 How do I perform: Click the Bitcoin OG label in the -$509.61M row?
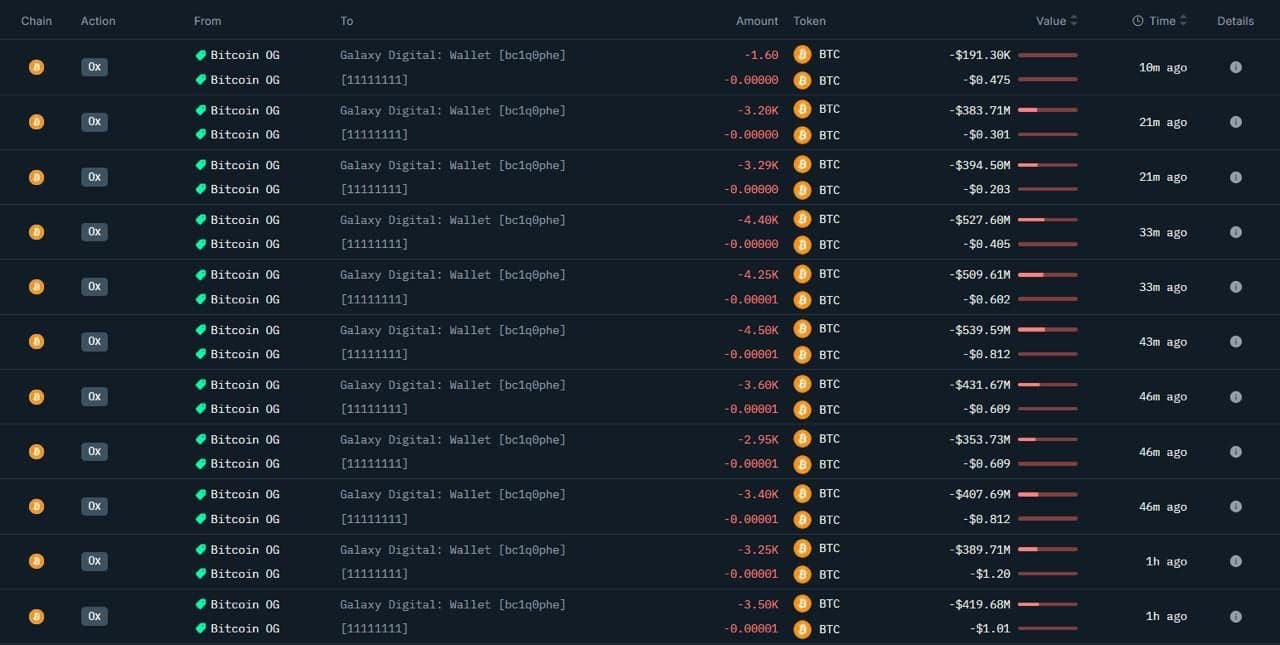[x=244, y=275]
